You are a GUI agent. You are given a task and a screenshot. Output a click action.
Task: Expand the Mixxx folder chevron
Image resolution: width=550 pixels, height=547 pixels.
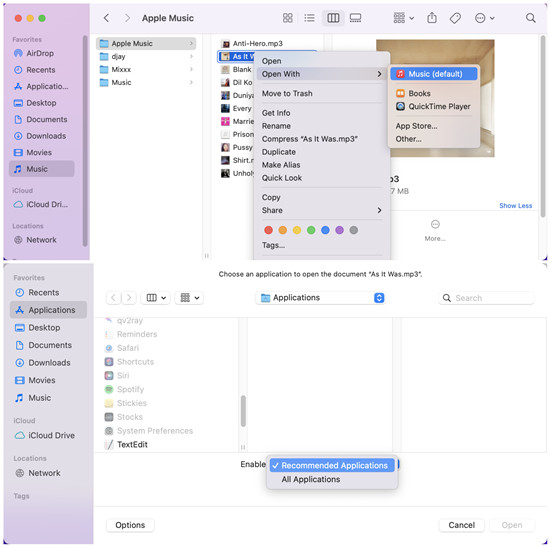pos(191,69)
